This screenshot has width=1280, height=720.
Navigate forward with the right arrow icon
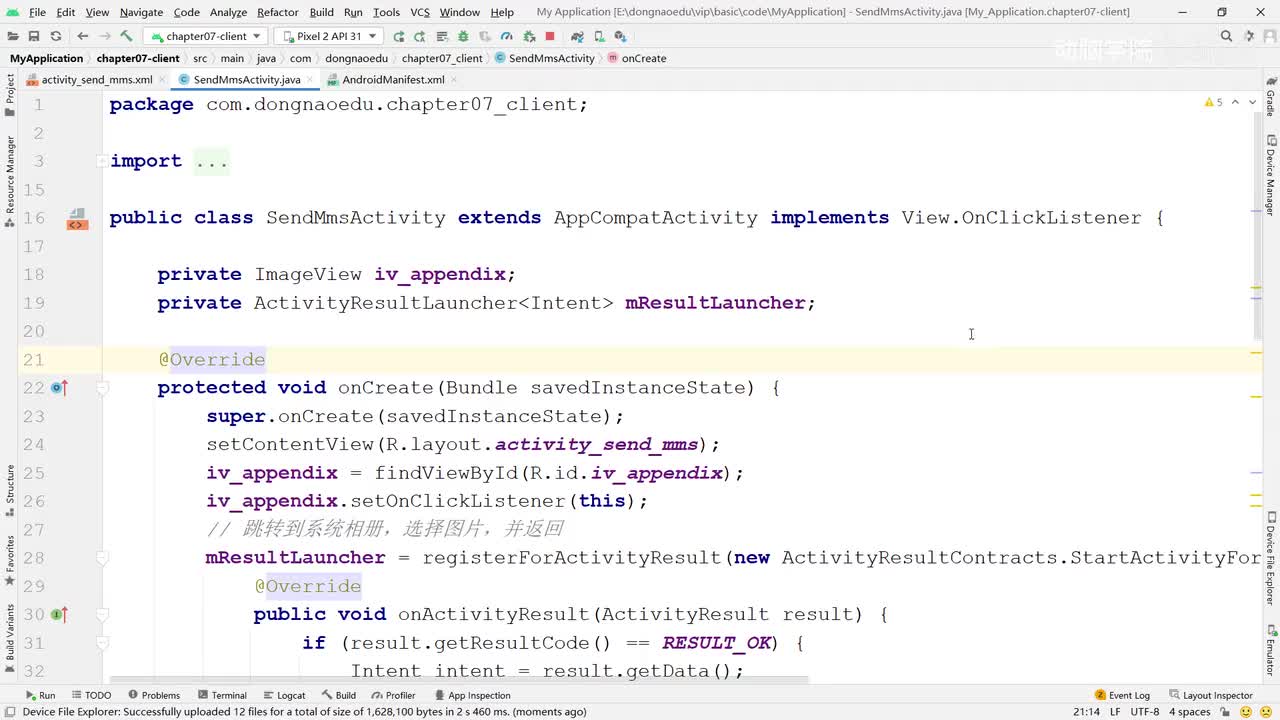point(104,36)
